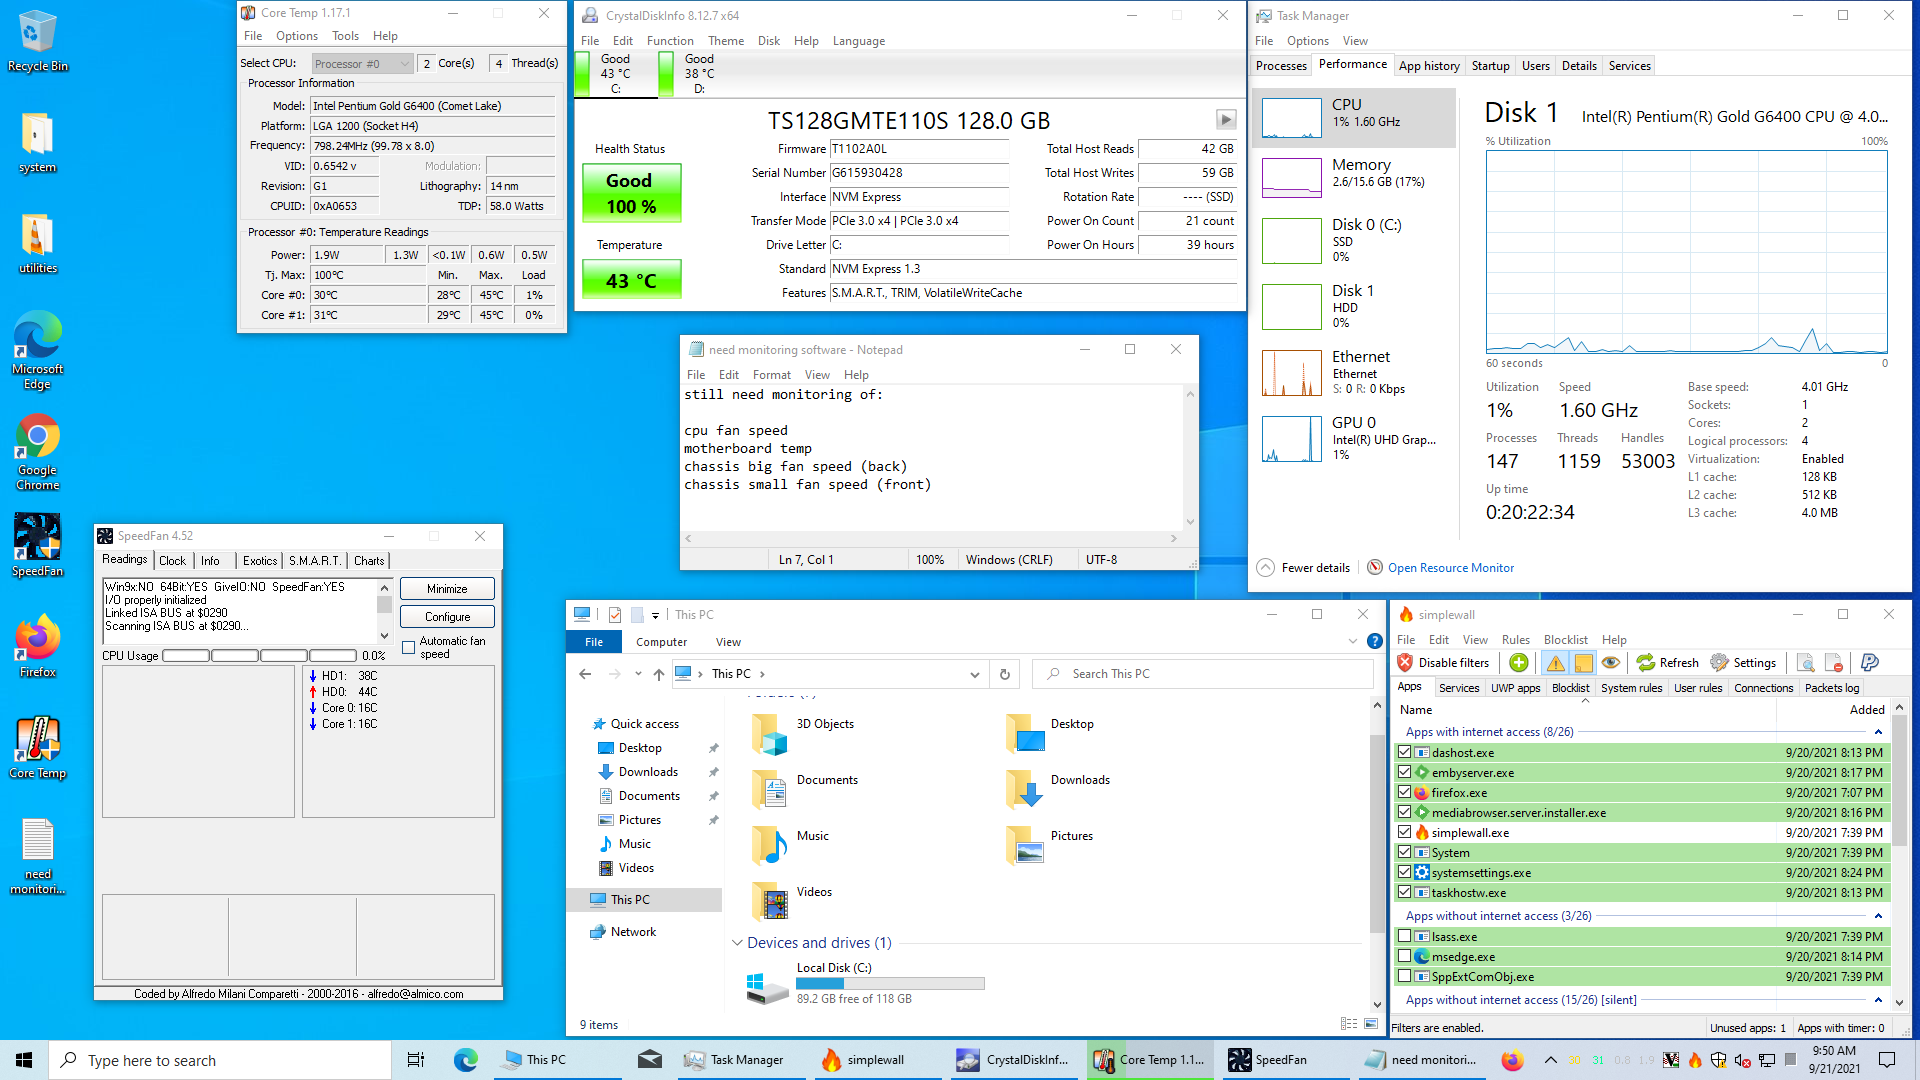Toggle the warning triangle notifications icon
Viewport: 1920px width, 1080px height.
[1555, 663]
